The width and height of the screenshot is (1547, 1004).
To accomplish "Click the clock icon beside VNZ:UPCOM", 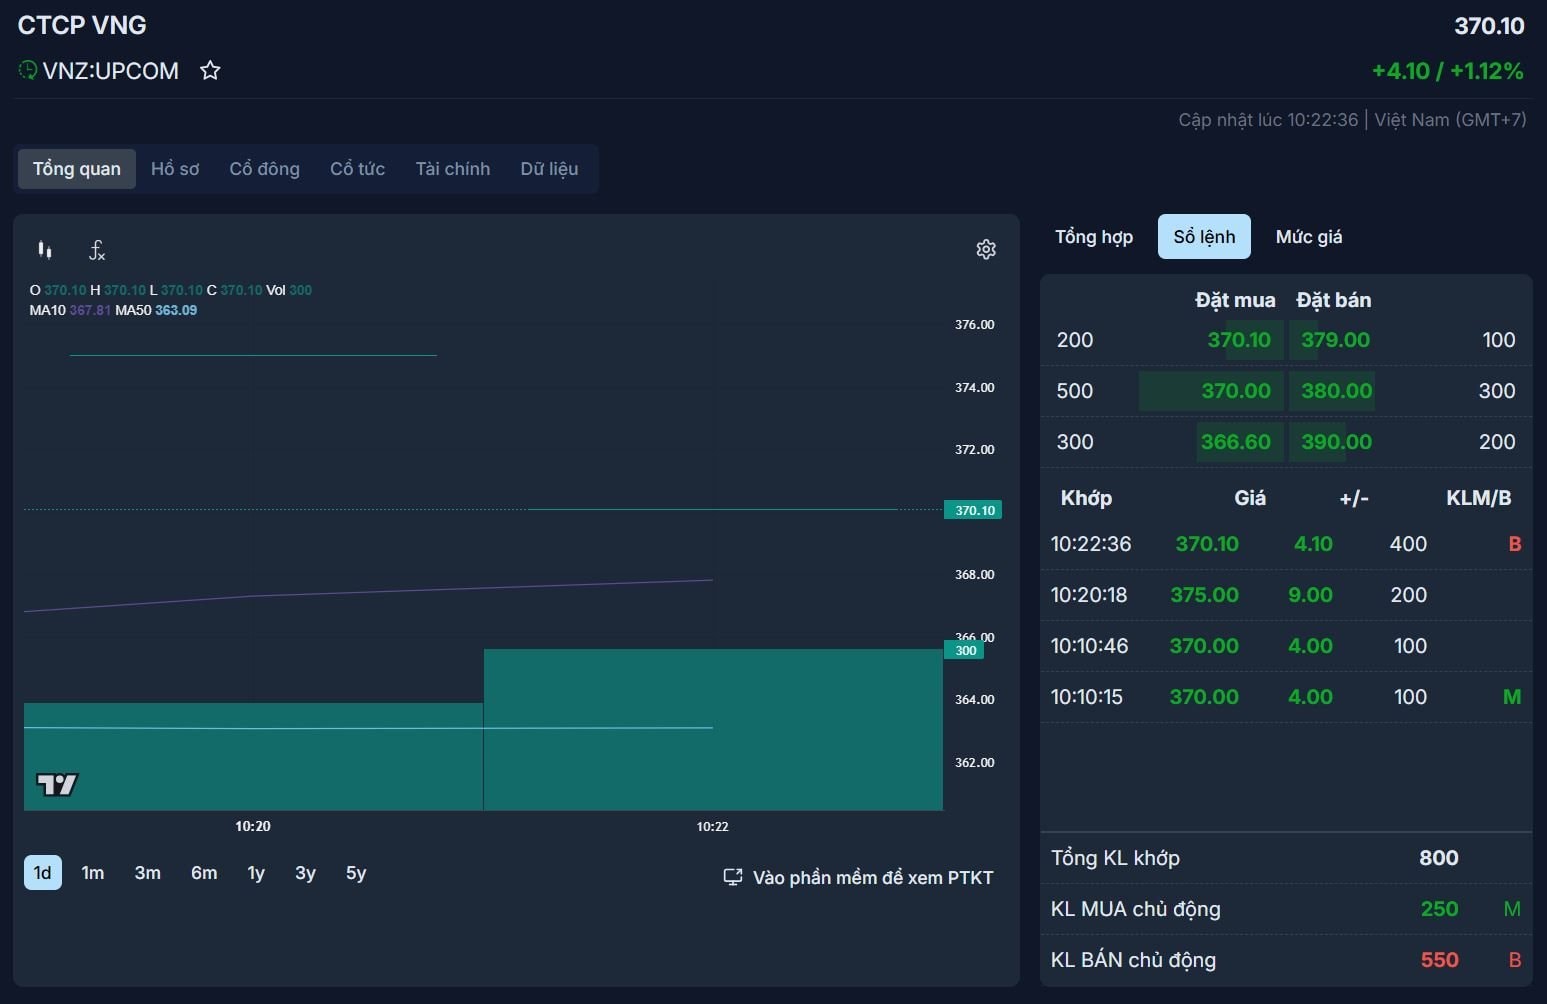I will click(x=28, y=71).
